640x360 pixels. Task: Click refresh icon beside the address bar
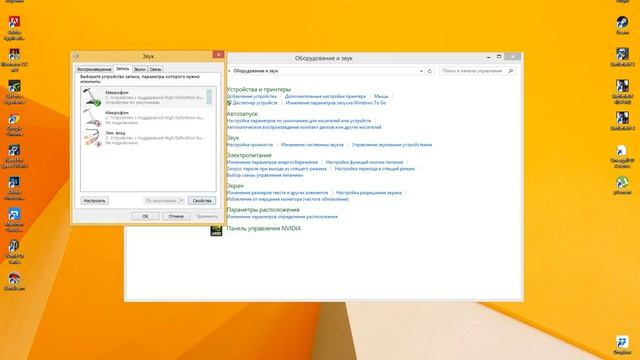429,71
